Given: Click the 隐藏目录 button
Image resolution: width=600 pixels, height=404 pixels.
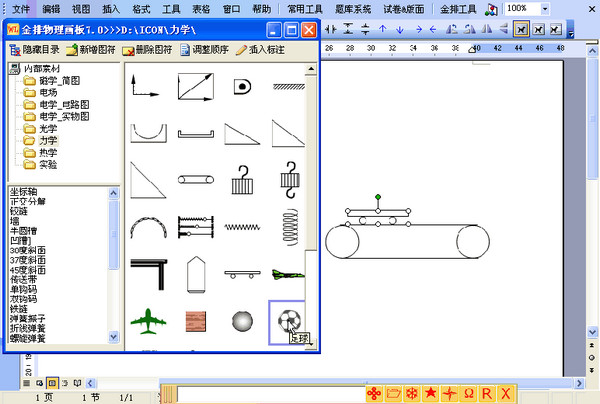Looking at the screenshot, I should 34,50.
